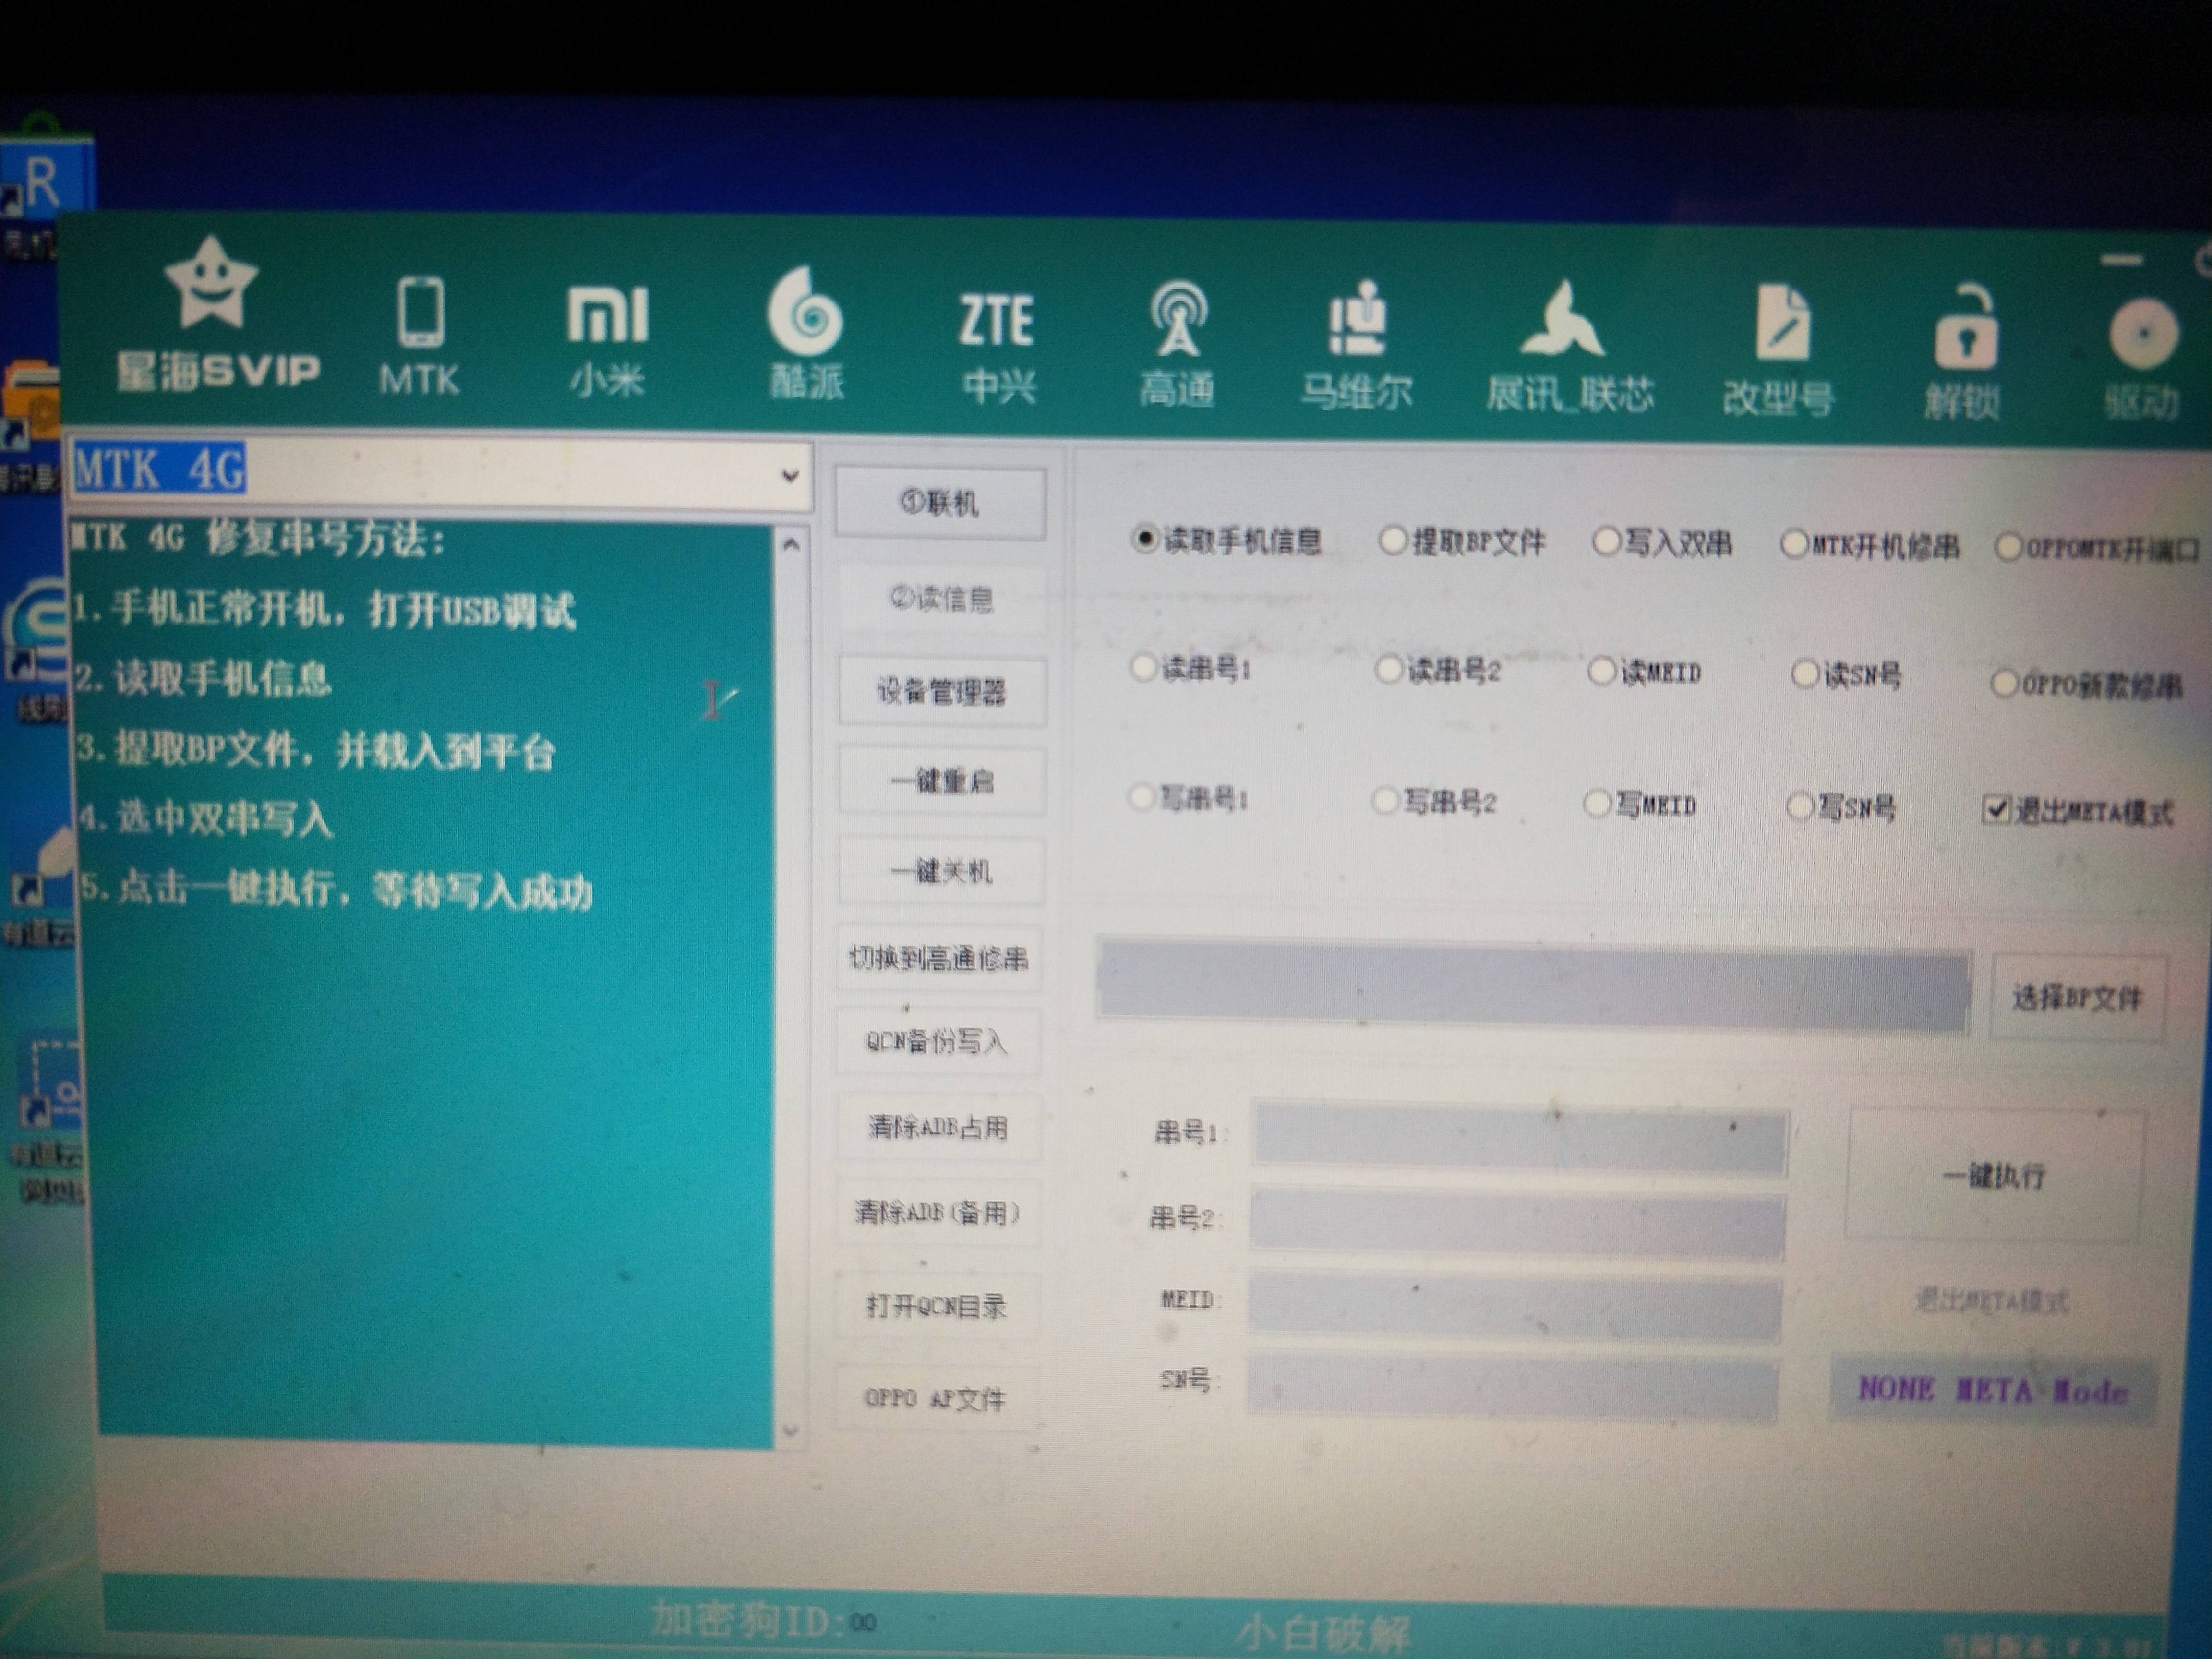Screen dimensions: 2212x1659
Task: Select the 读串号2 radio option
Action: coord(1438,670)
